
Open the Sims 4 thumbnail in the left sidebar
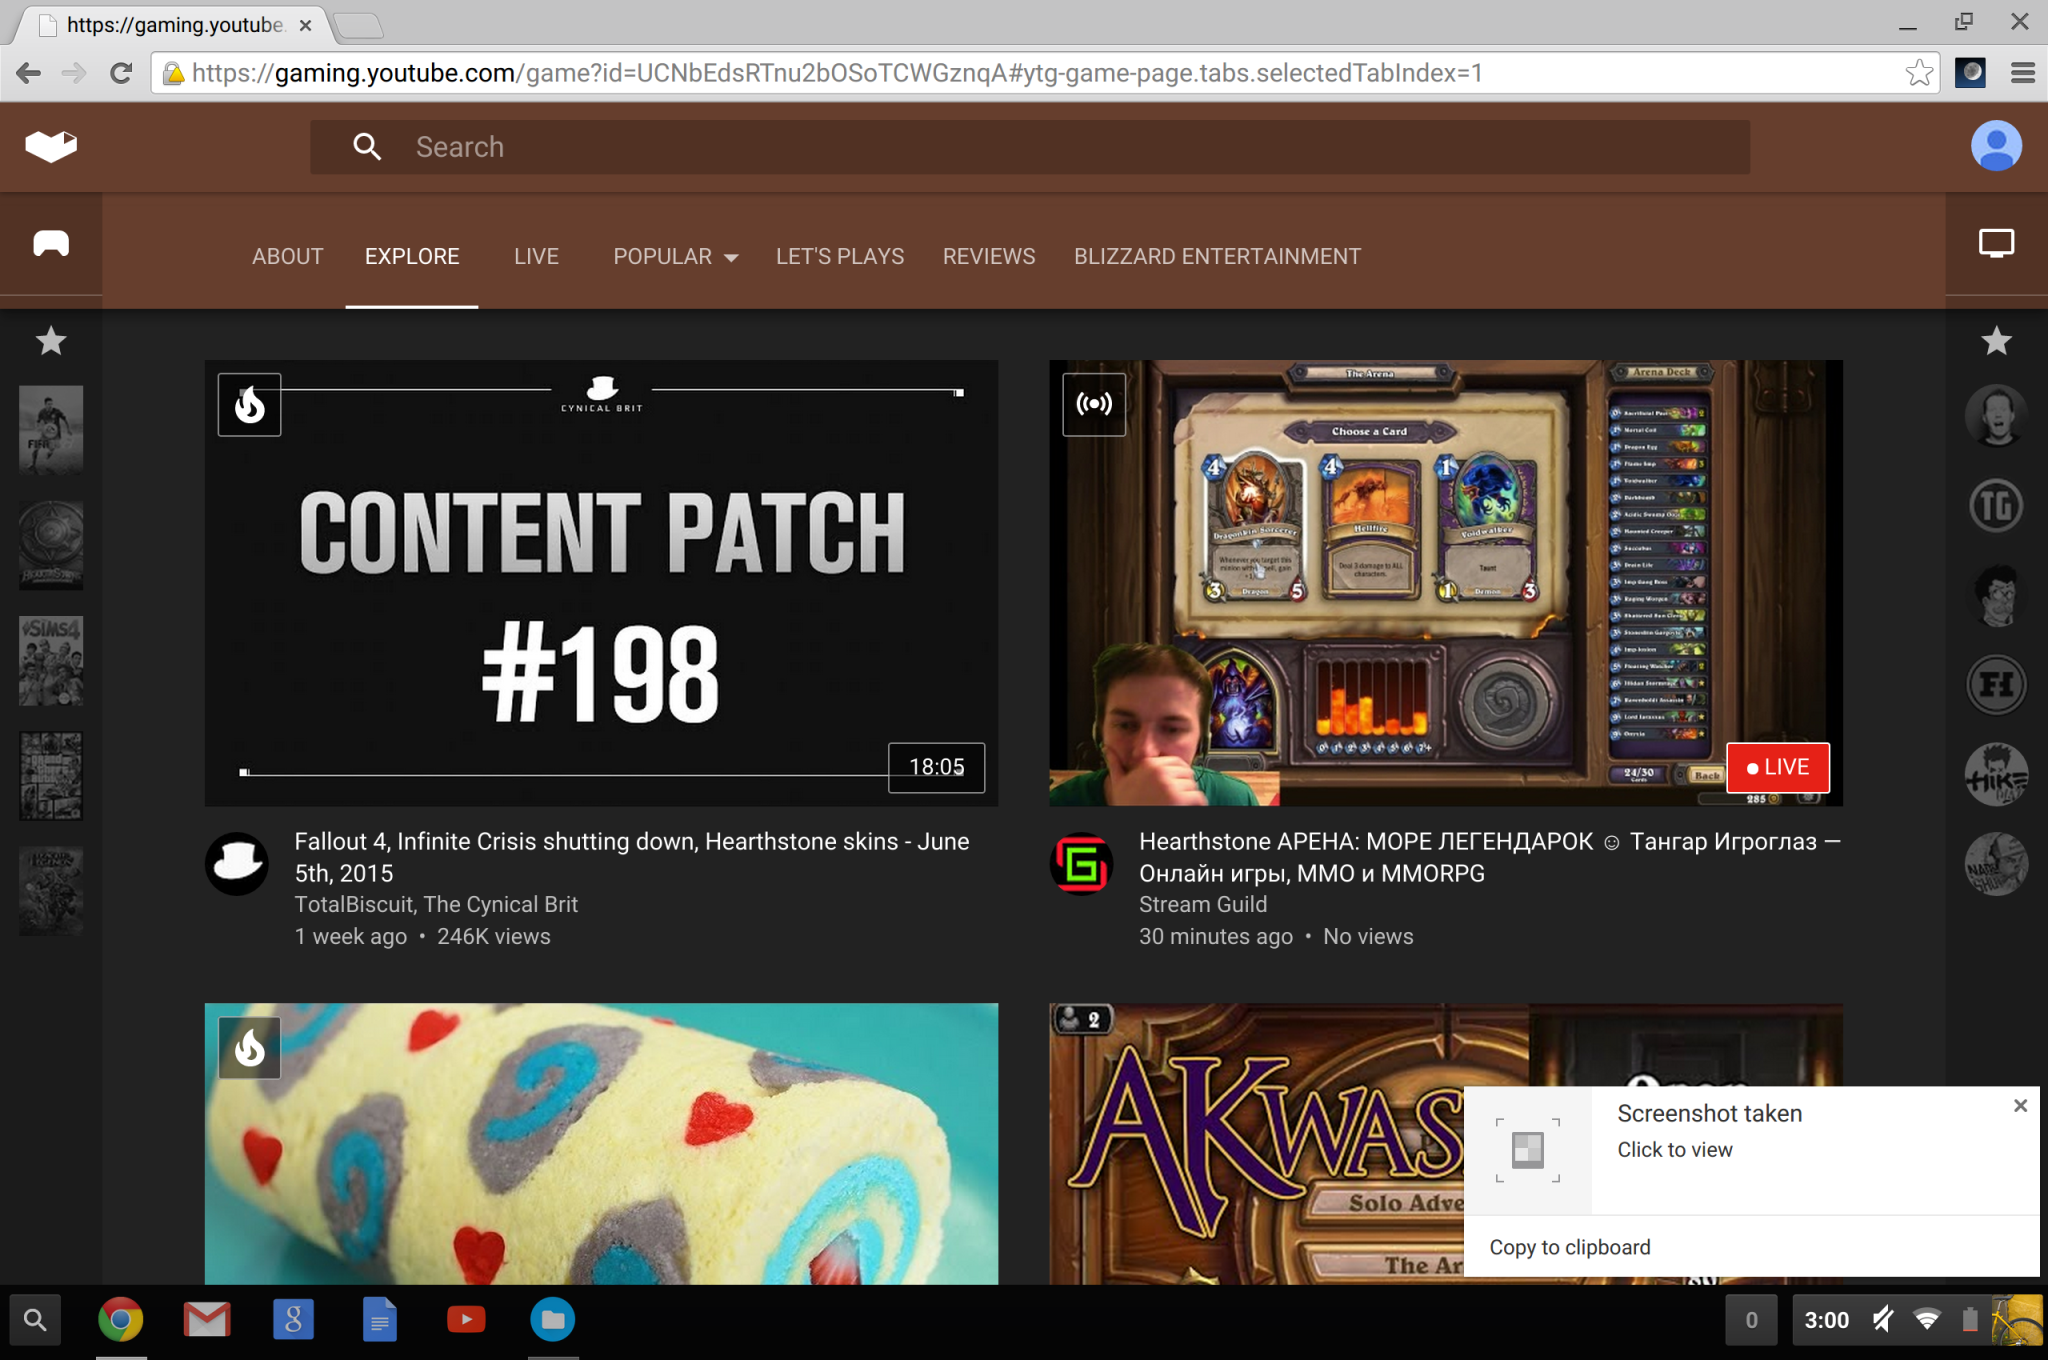[x=51, y=660]
